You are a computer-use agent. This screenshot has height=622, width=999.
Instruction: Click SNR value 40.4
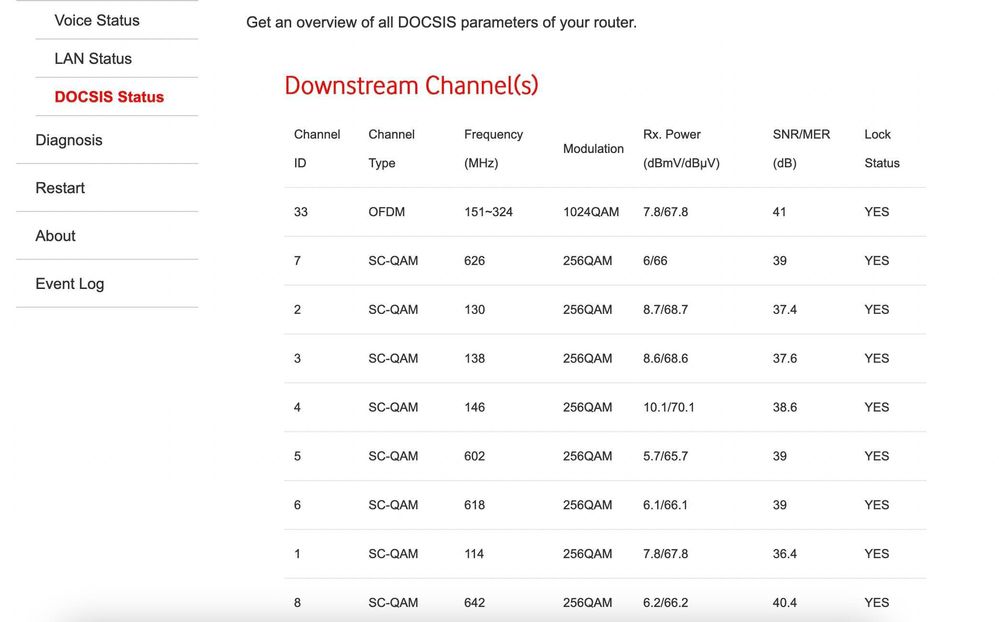click(x=784, y=603)
